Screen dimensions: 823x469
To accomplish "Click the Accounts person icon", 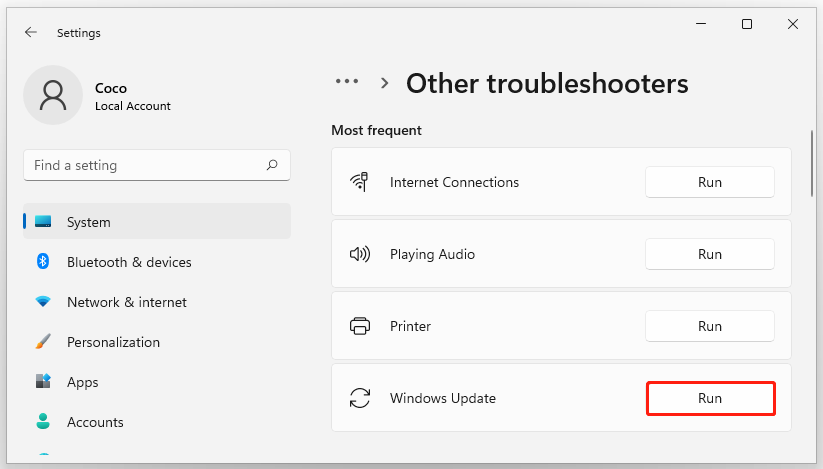I will coord(43,421).
